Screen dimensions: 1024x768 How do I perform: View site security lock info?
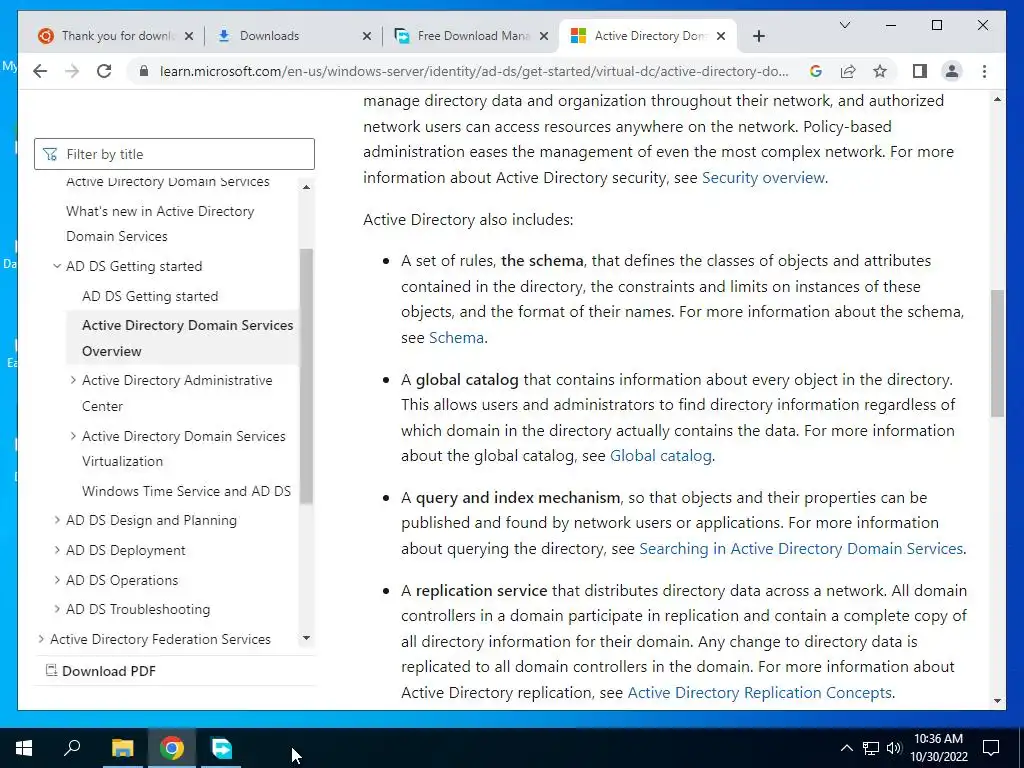pyautogui.click(x=144, y=71)
